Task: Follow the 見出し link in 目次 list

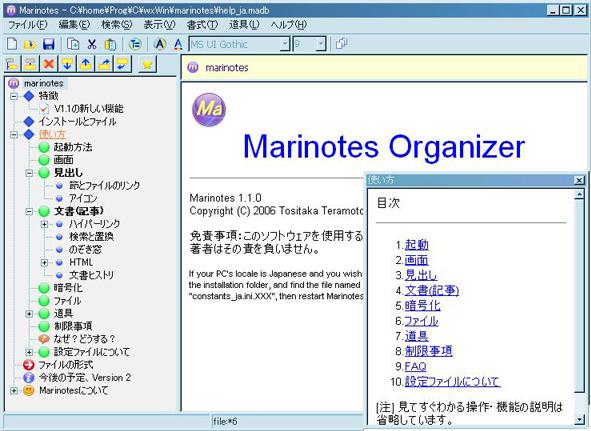Action: point(421,275)
